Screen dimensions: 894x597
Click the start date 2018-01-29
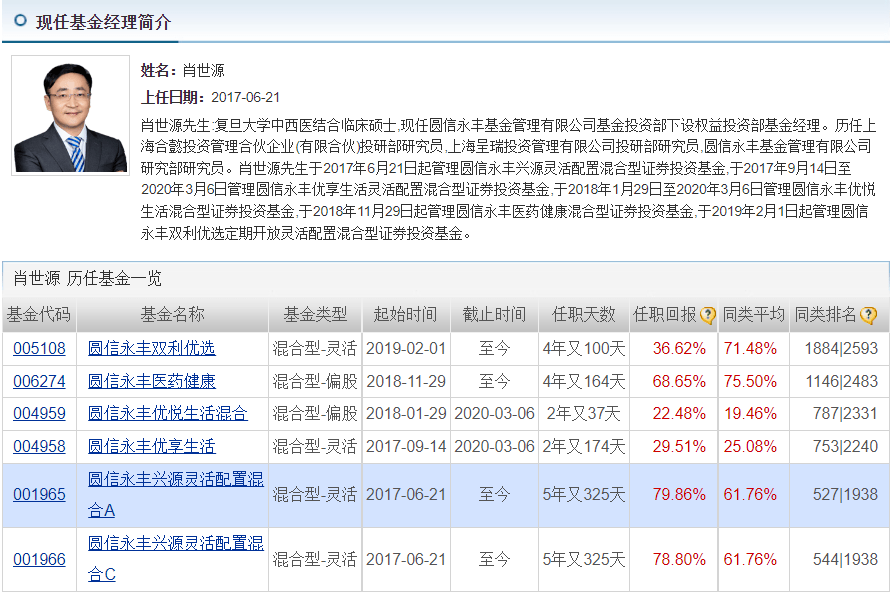pyautogui.click(x=406, y=413)
